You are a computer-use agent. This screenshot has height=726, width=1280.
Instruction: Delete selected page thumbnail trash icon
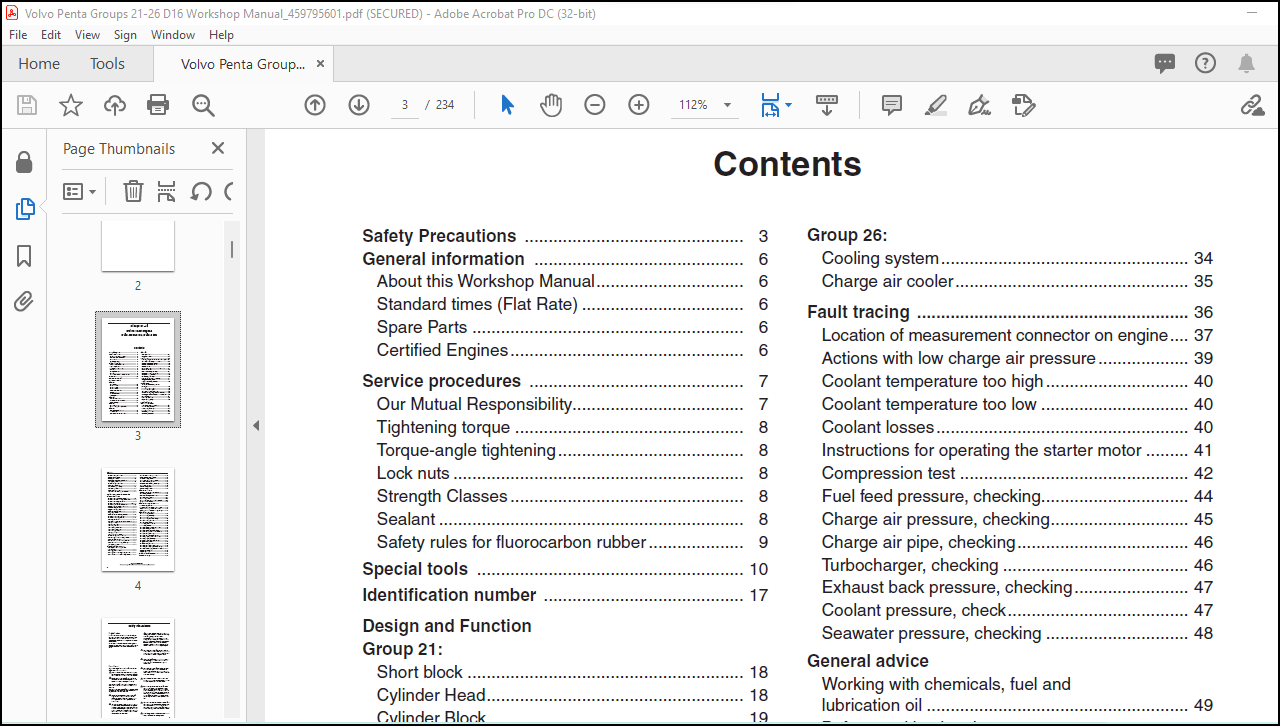[133, 191]
